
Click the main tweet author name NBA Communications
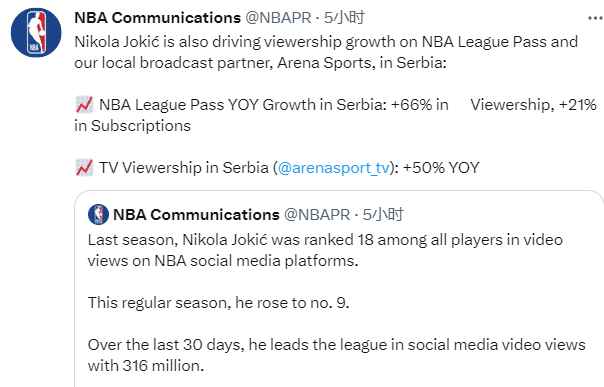pyautogui.click(x=157, y=18)
